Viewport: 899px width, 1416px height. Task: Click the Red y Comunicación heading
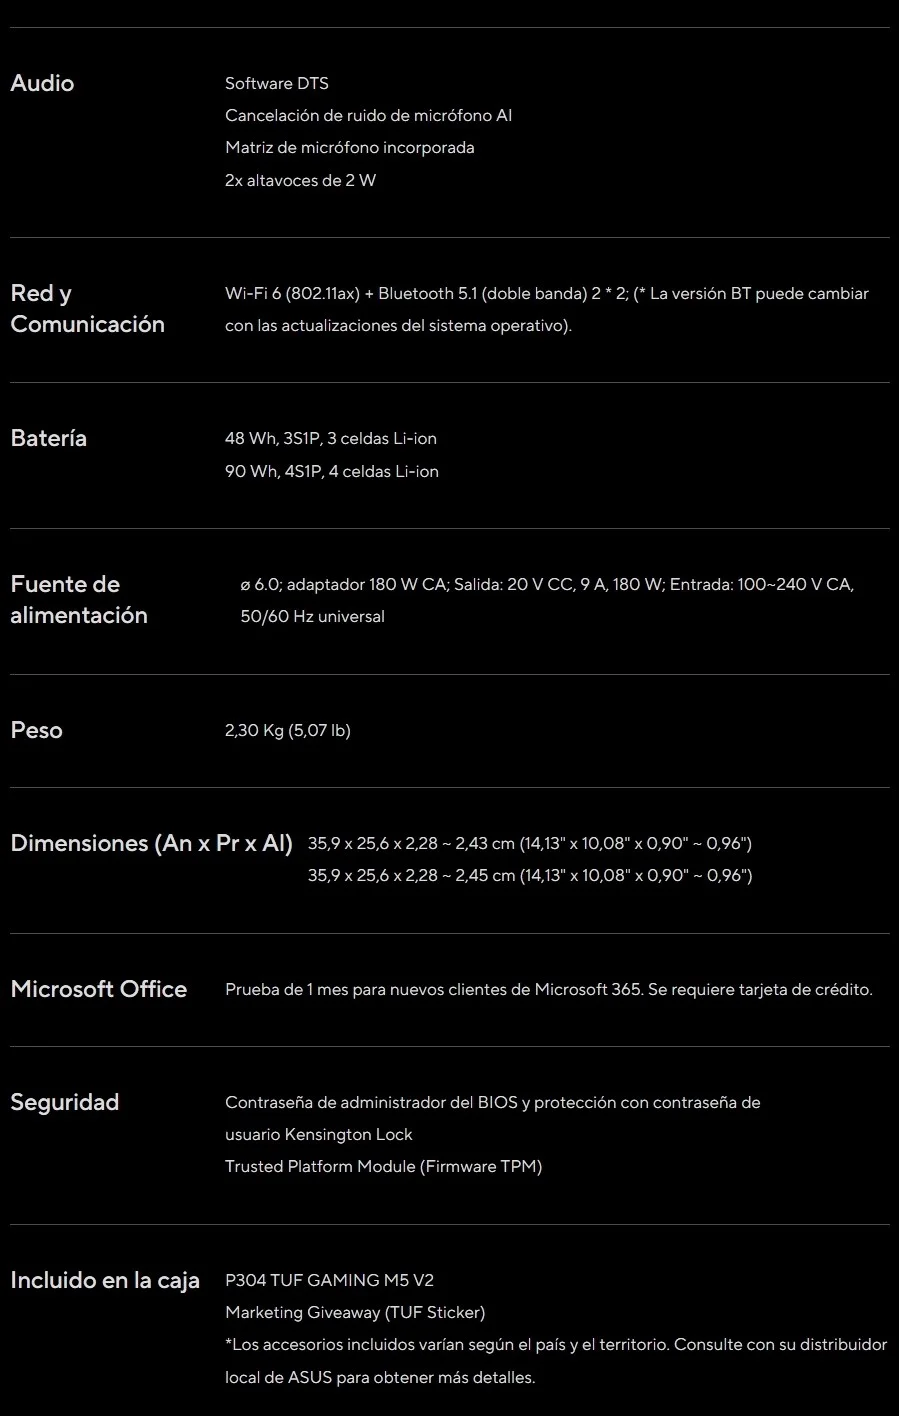[87, 308]
